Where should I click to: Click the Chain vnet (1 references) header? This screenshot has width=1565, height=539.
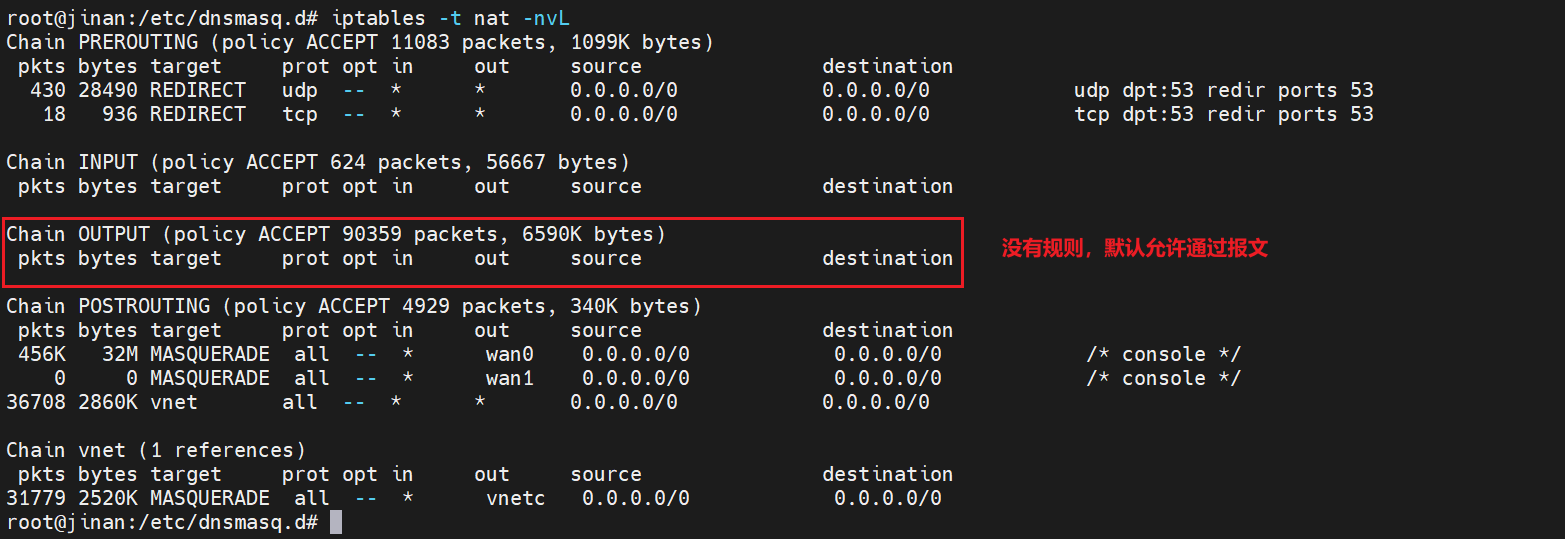click(x=156, y=450)
